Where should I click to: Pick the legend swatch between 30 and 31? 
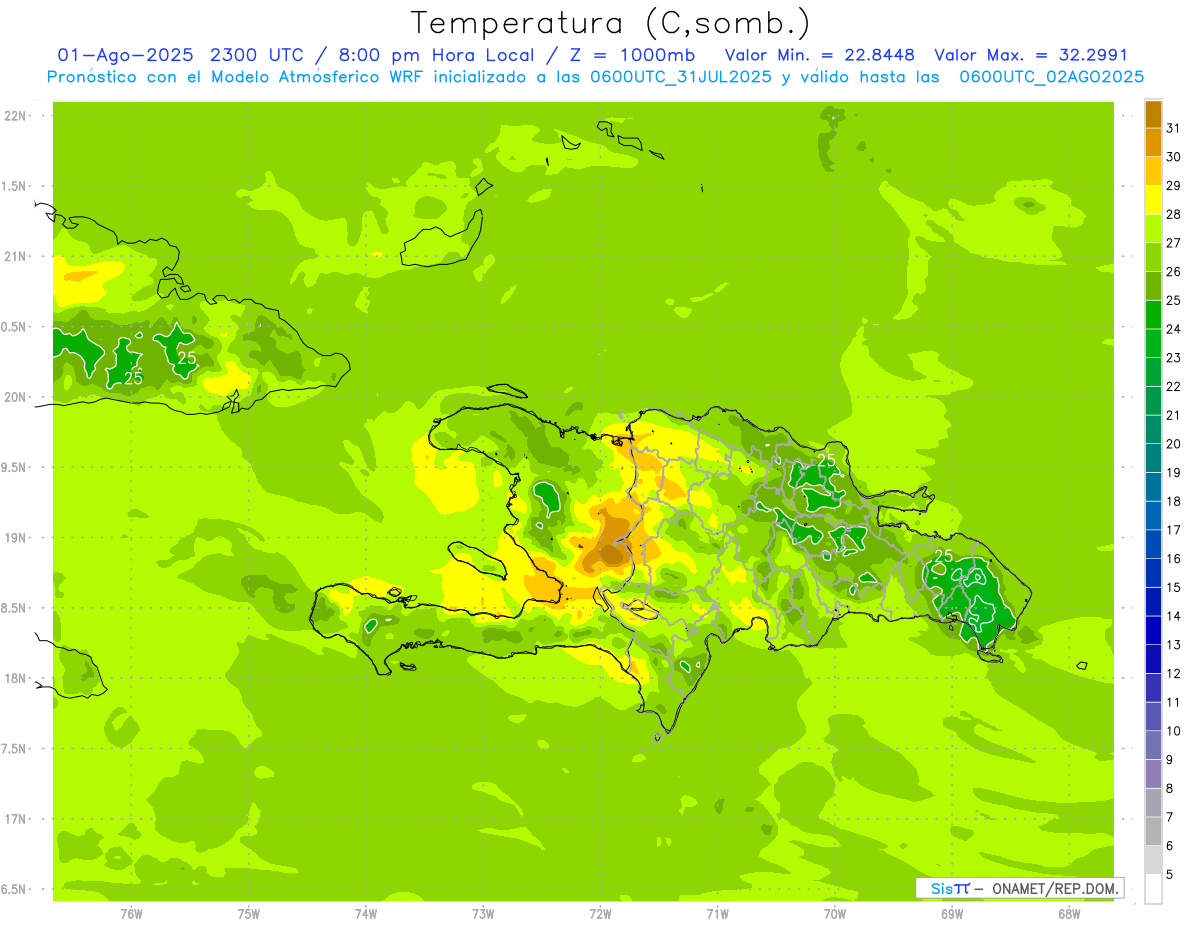(x=1153, y=142)
